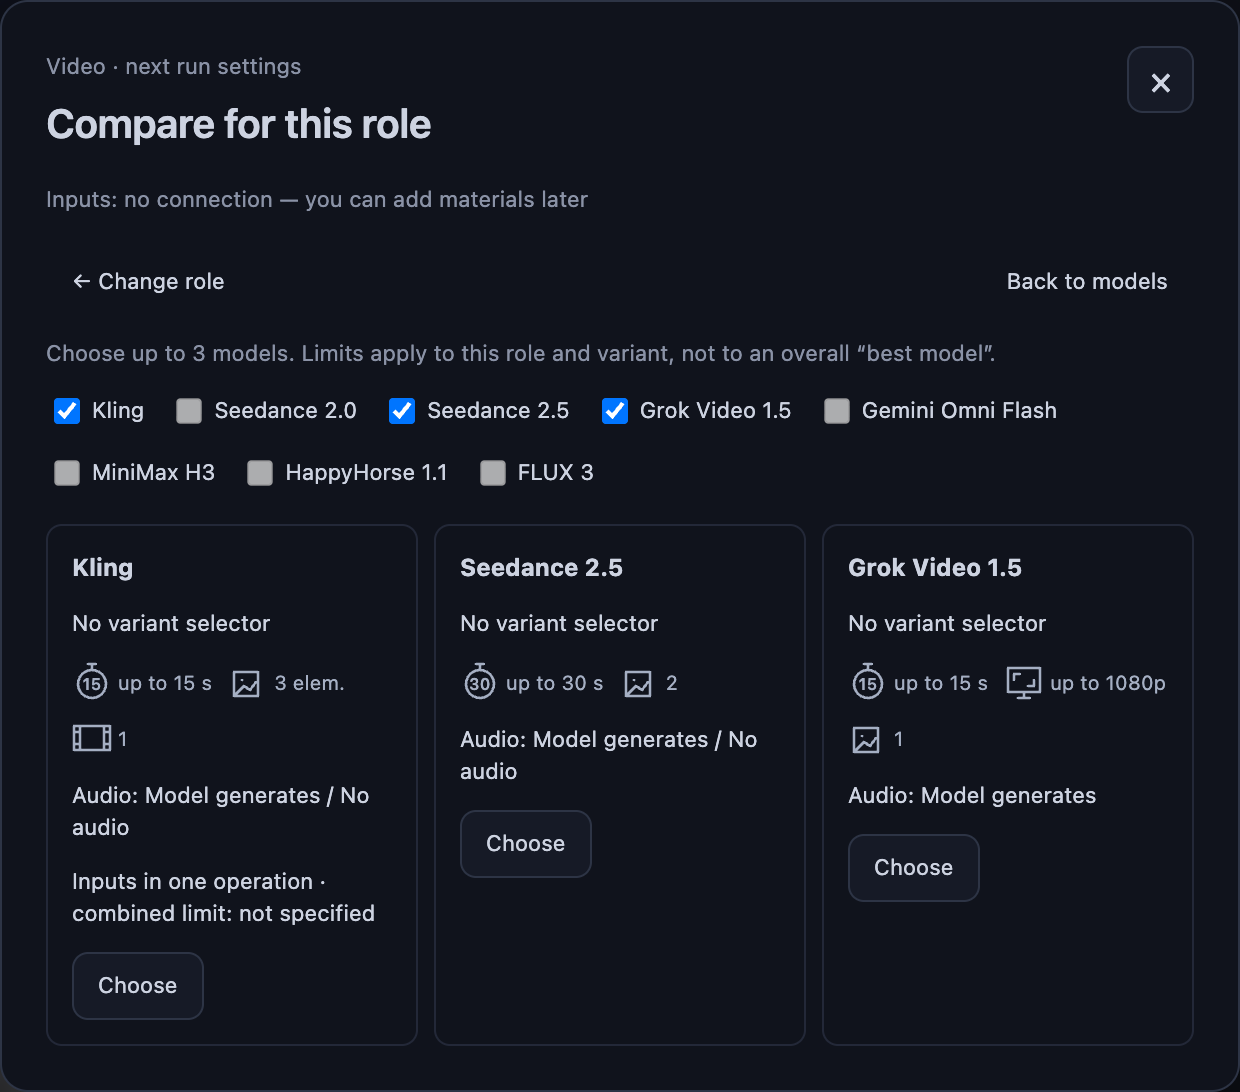
Task: Click the 'Inputs: no connection' notice
Action: [317, 200]
